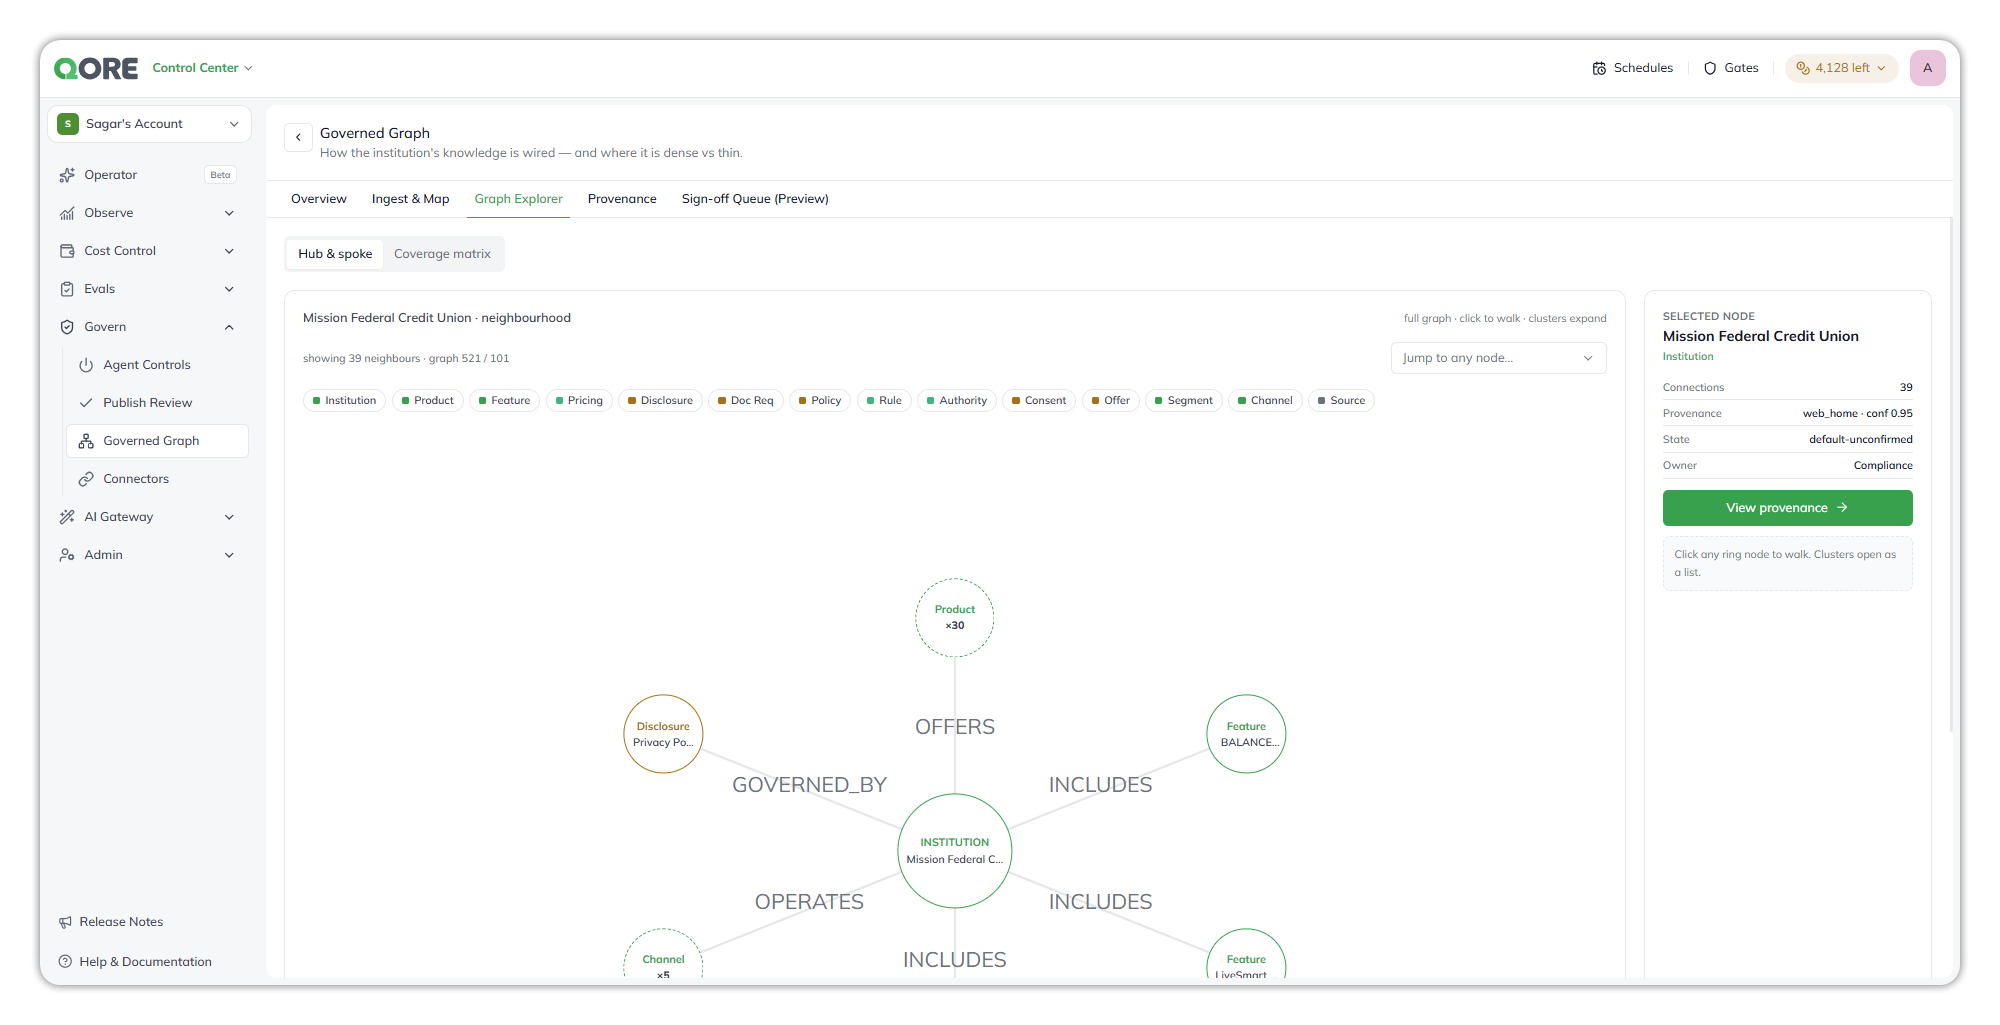Toggle the Disclosure legend filter
This screenshot has height=1025, width=2000.
pyautogui.click(x=660, y=400)
